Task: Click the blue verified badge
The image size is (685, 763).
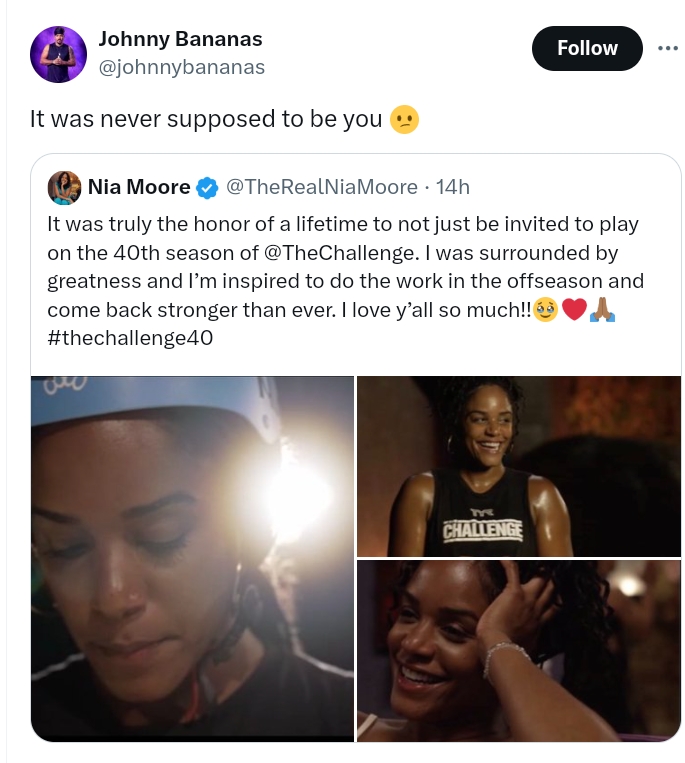Action: pyautogui.click(x=207, y=188)
